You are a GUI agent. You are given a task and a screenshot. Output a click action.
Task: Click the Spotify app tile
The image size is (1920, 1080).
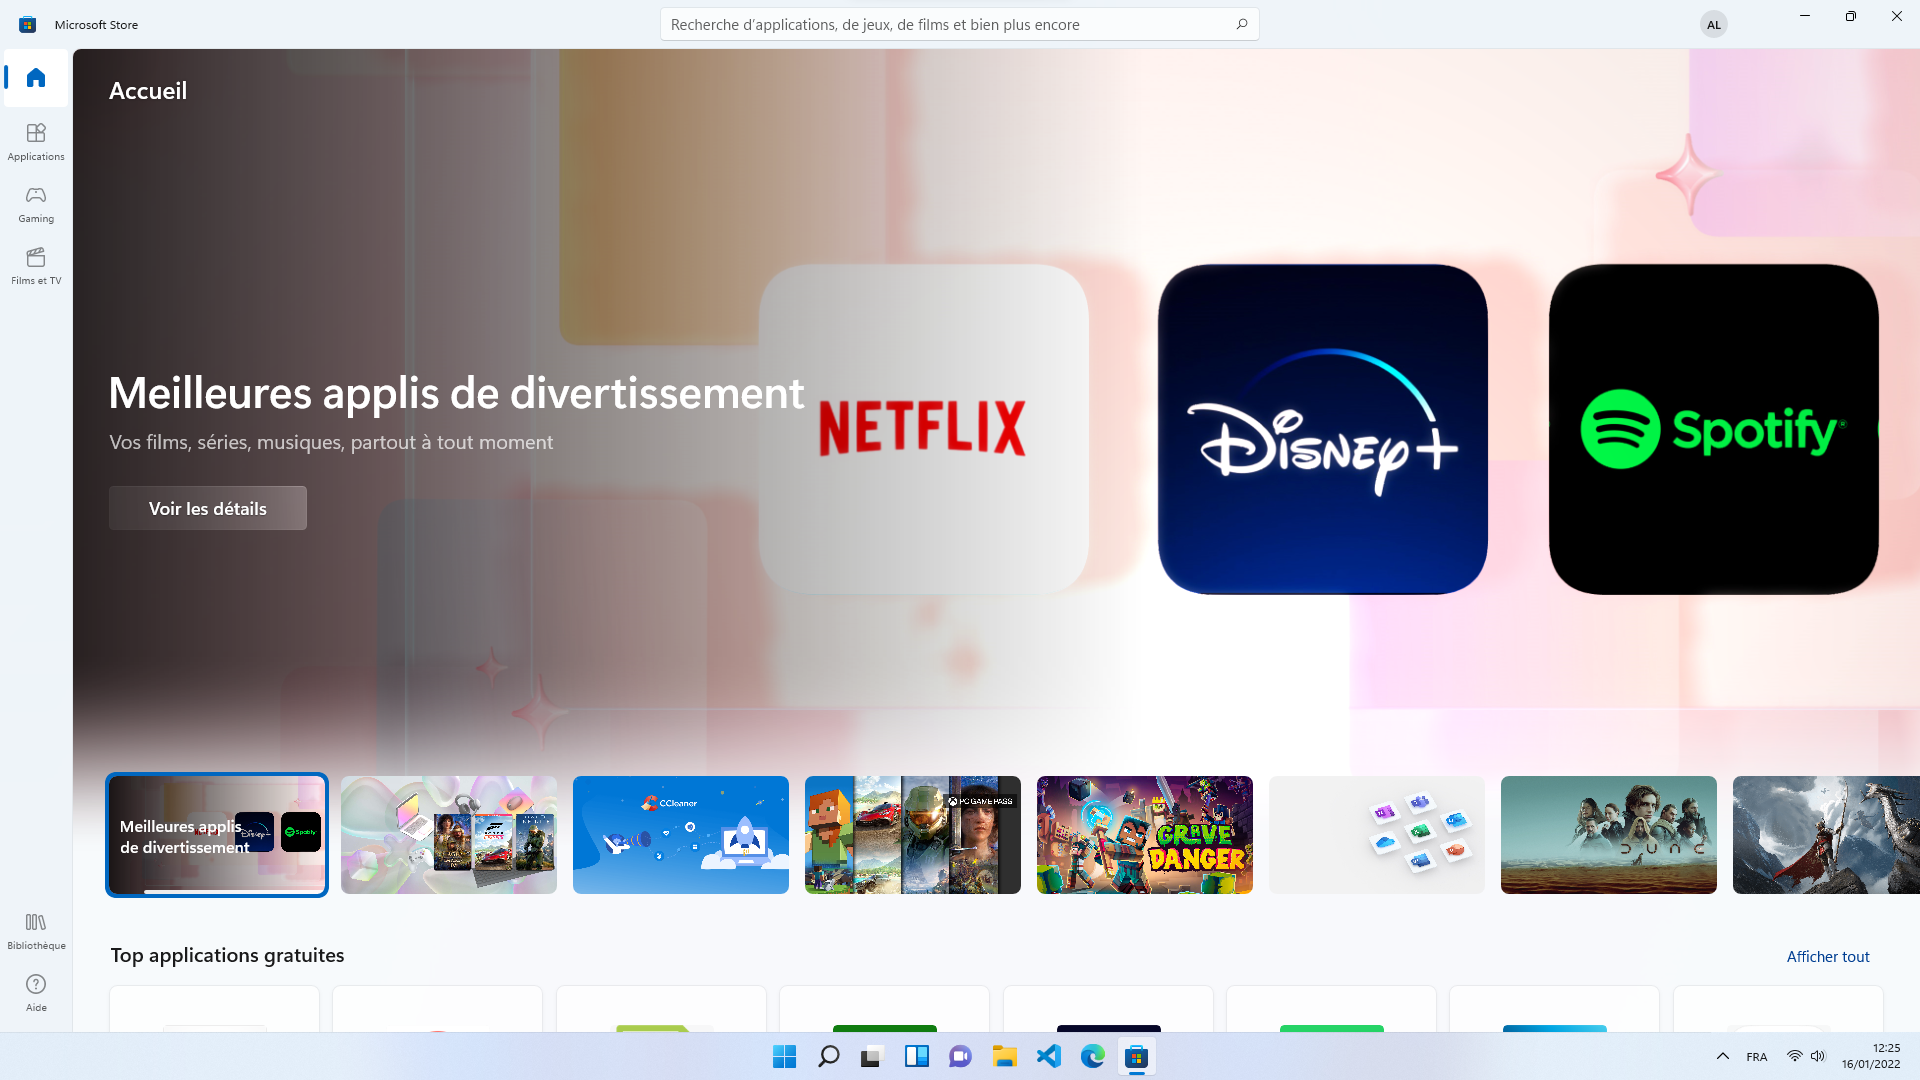(x=1713, y=429)
